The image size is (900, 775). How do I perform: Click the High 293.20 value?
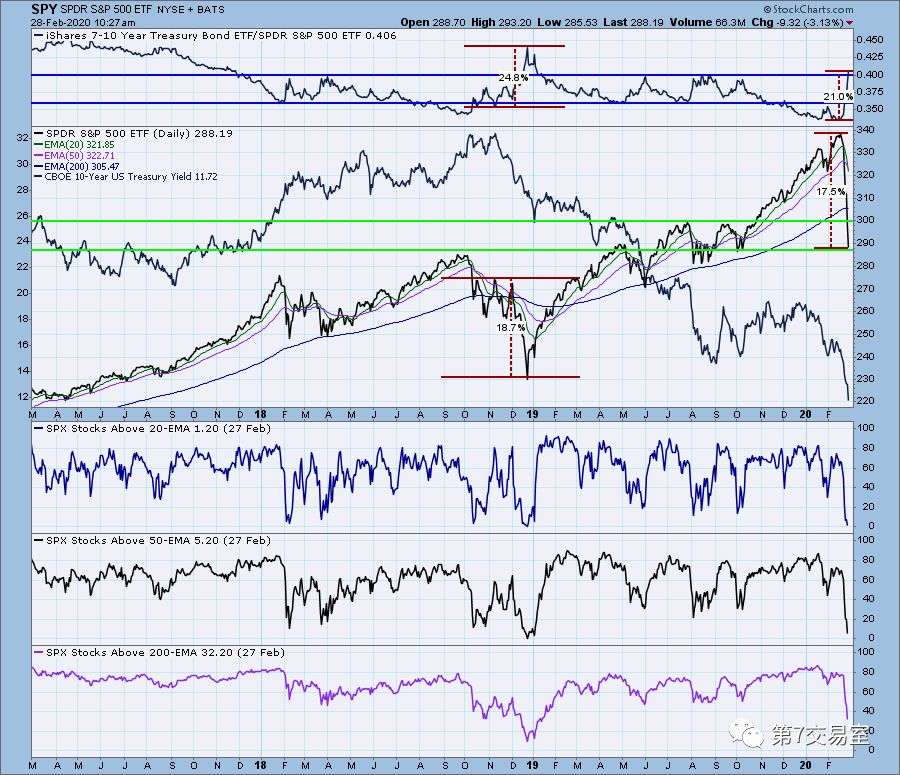(501, 22)
